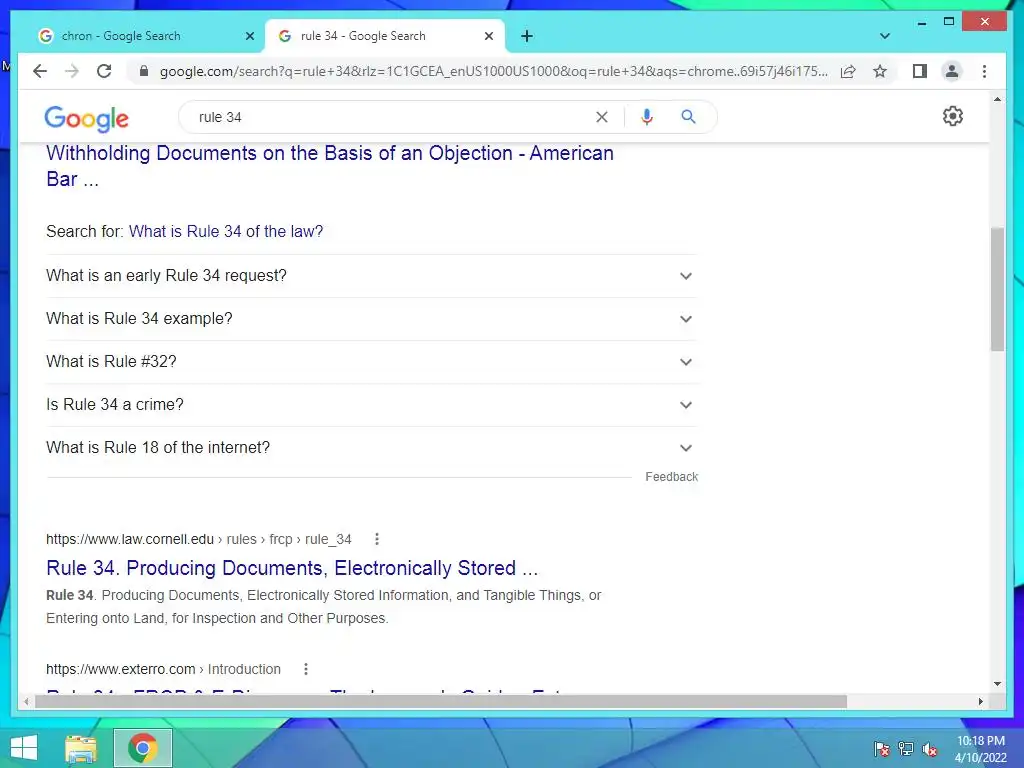The image size is (1024, 768).
Task: Reload the current page
Action: (104, 71)
